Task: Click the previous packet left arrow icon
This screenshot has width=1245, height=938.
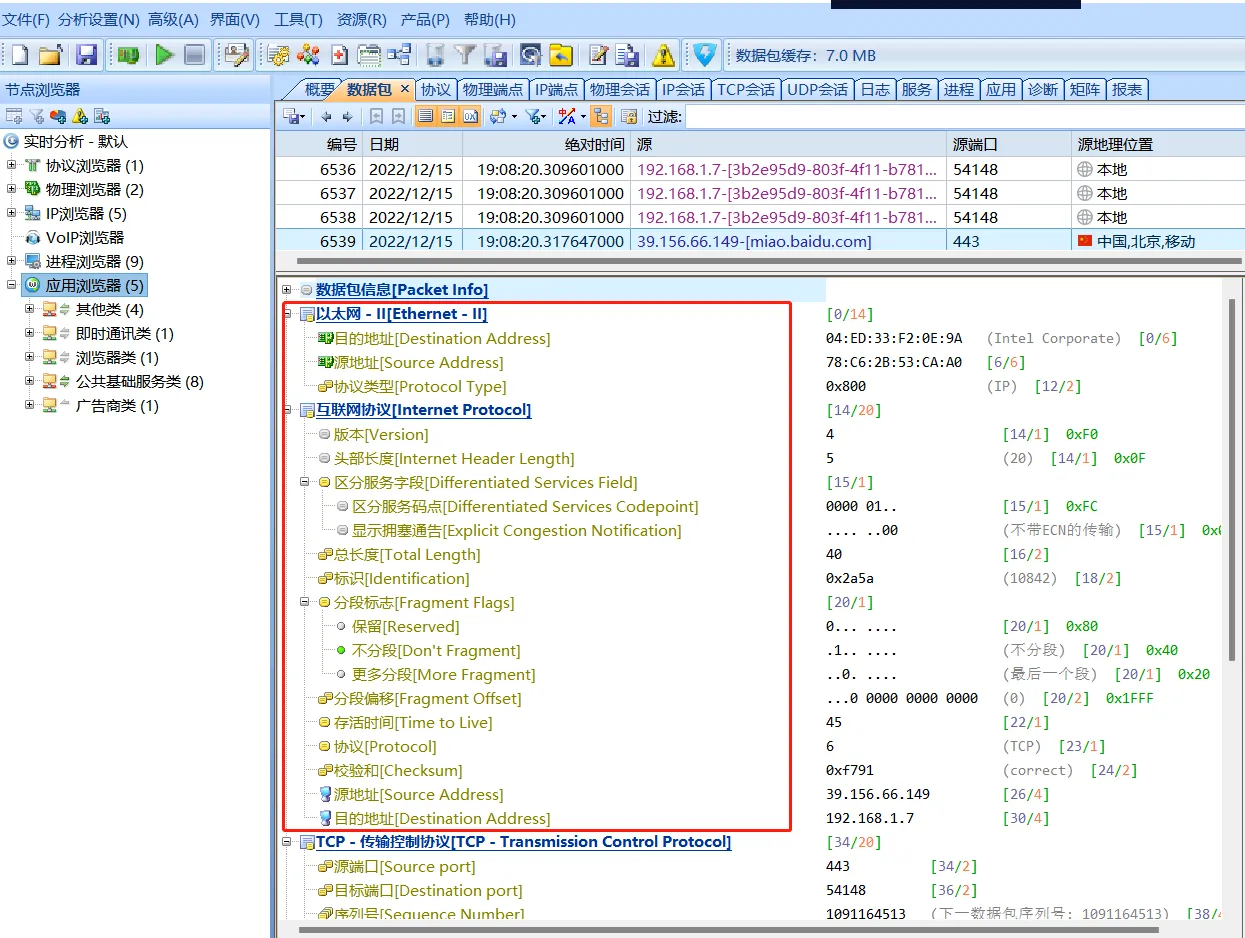Action: pos(326,116)
